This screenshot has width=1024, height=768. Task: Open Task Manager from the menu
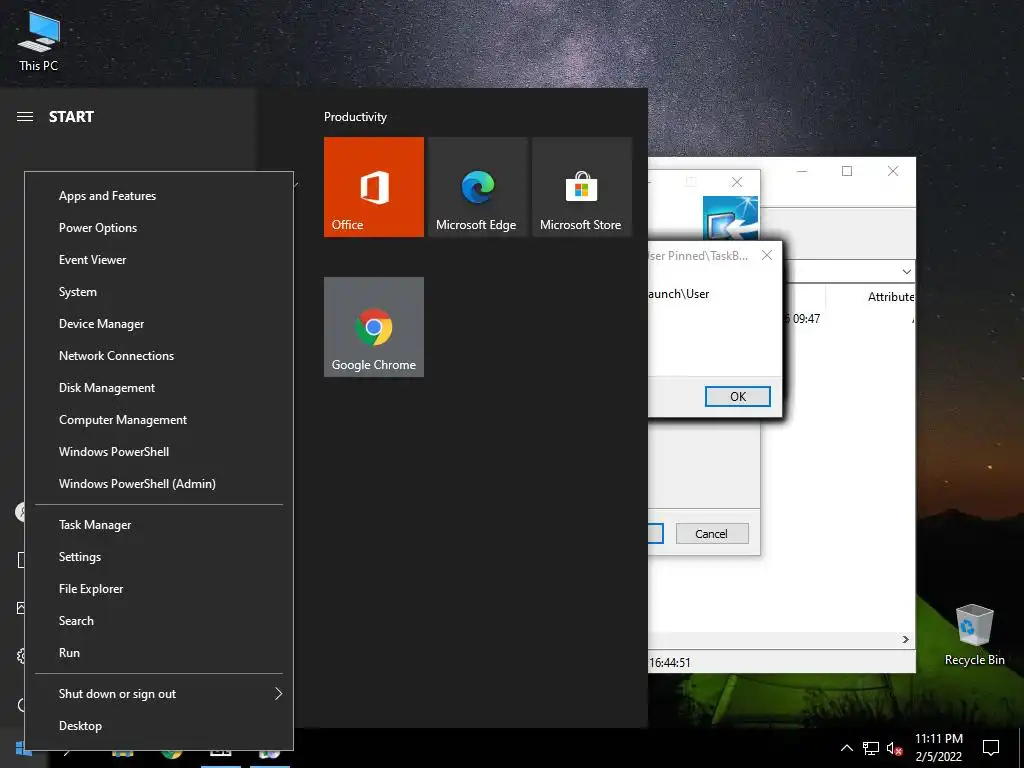[159, 525]
